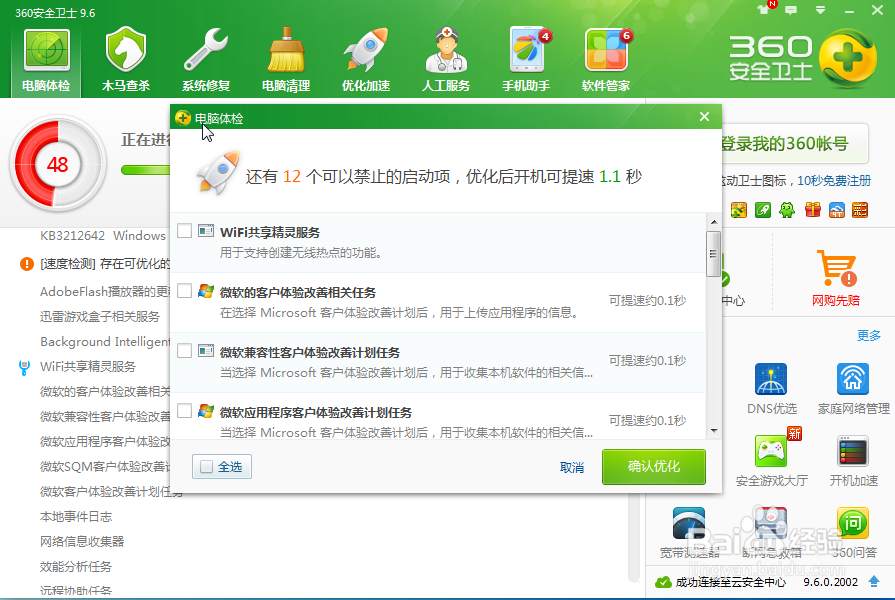Click the 取消 link

(571, 468)
